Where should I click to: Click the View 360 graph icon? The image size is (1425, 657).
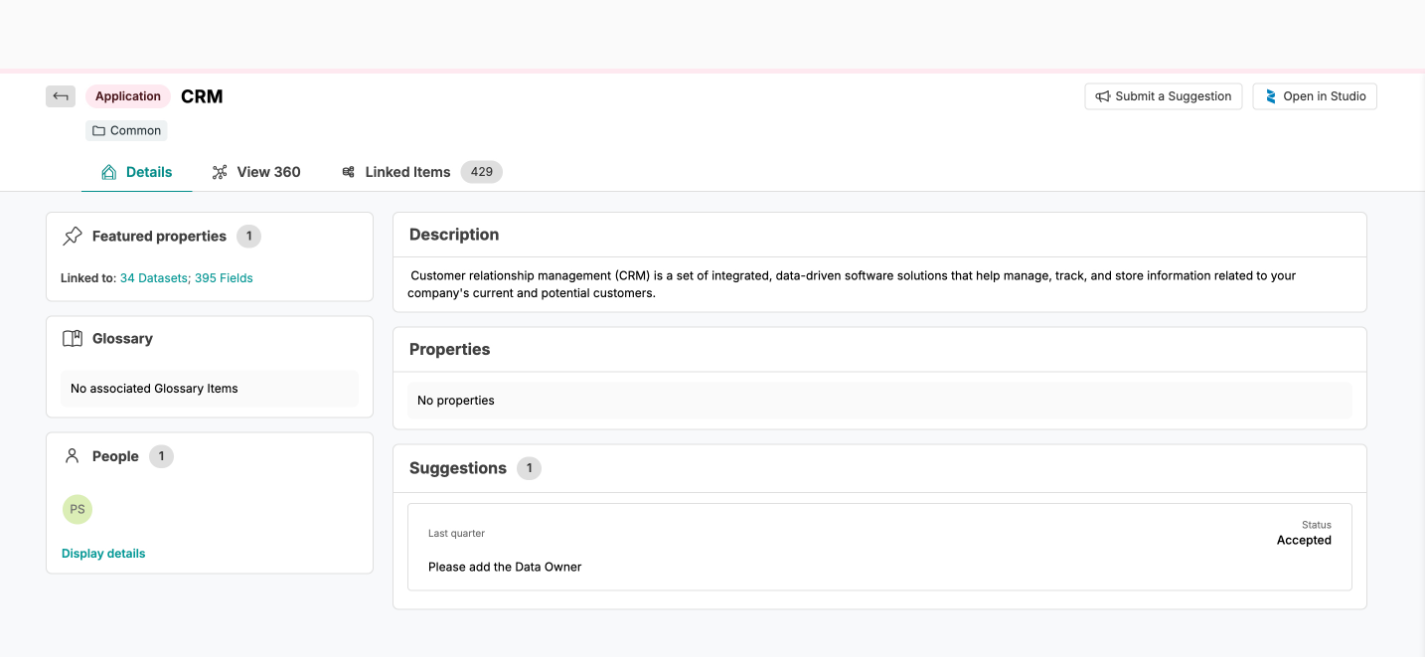click(x=220, y=172)
